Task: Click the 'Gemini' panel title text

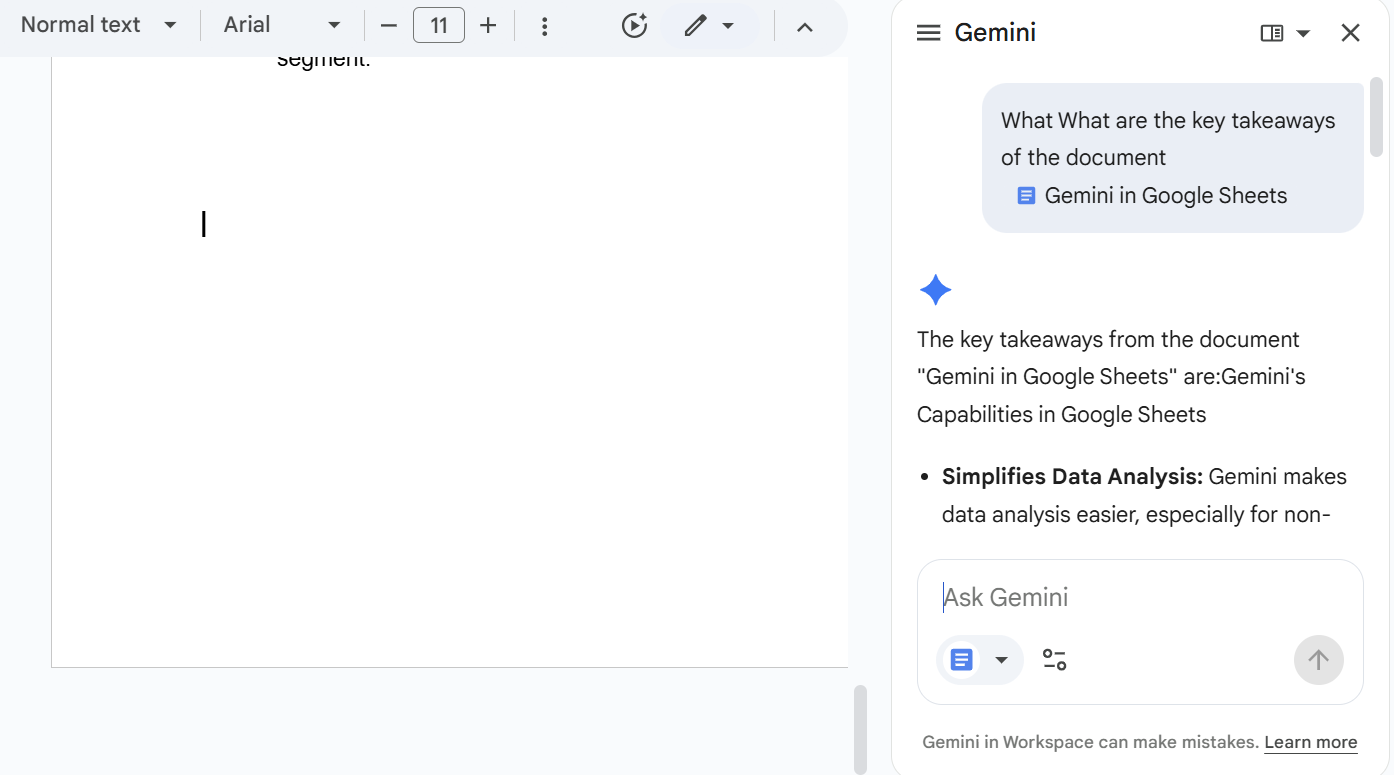Action: (x=995, y=33)
